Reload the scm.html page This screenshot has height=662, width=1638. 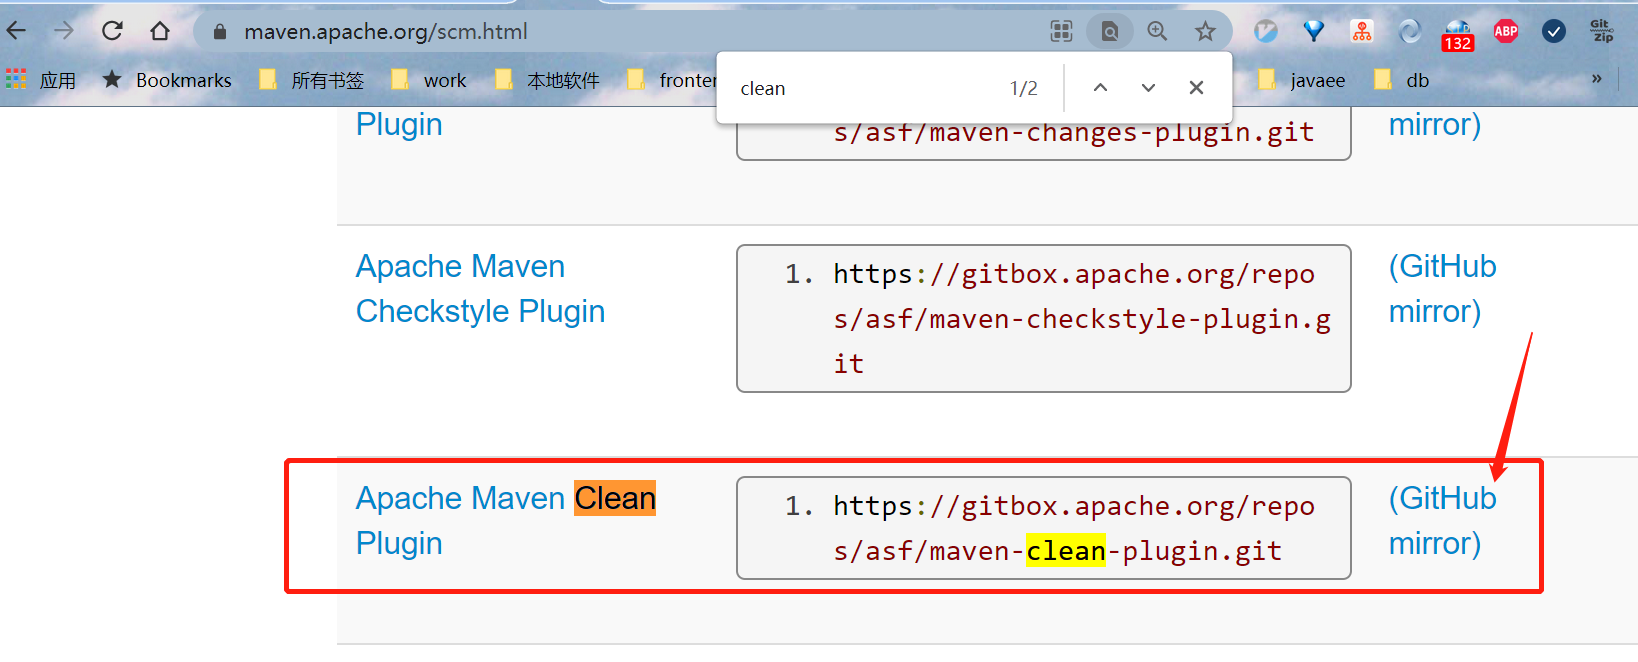pyautogui.click(x=112, y=31)
